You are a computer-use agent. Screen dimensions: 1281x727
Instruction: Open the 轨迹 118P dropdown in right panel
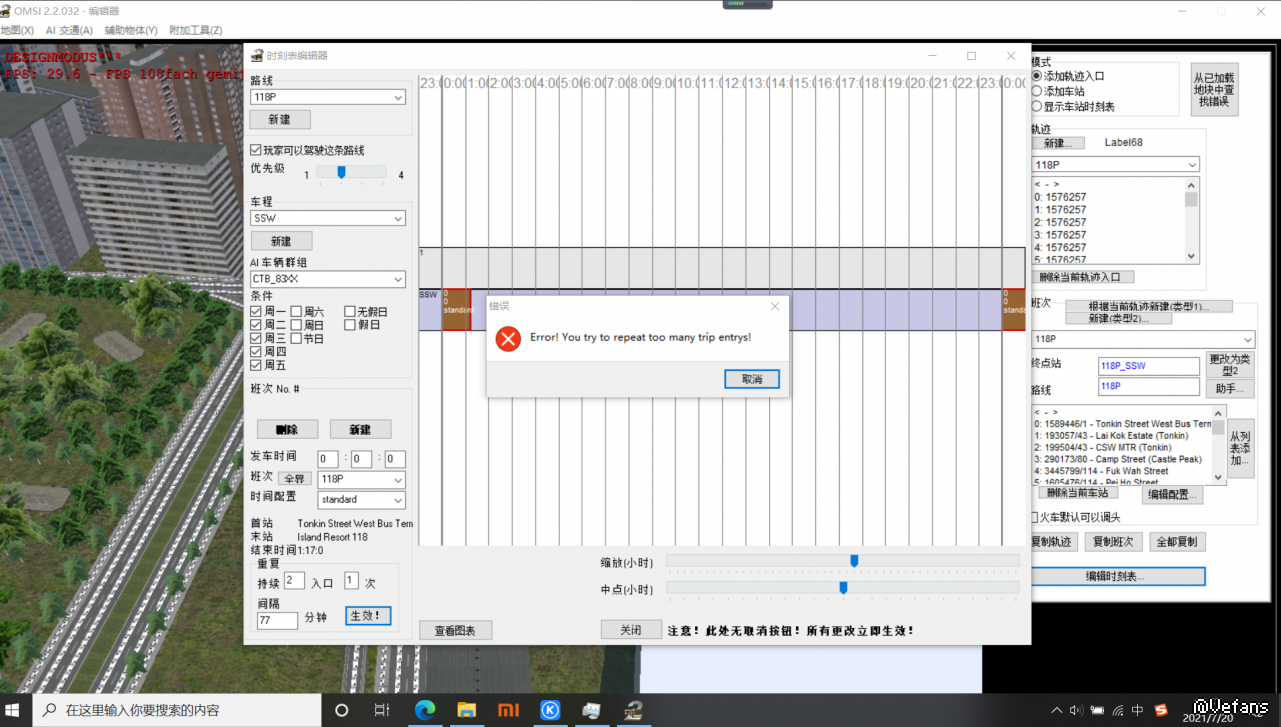pos(1115,165)
